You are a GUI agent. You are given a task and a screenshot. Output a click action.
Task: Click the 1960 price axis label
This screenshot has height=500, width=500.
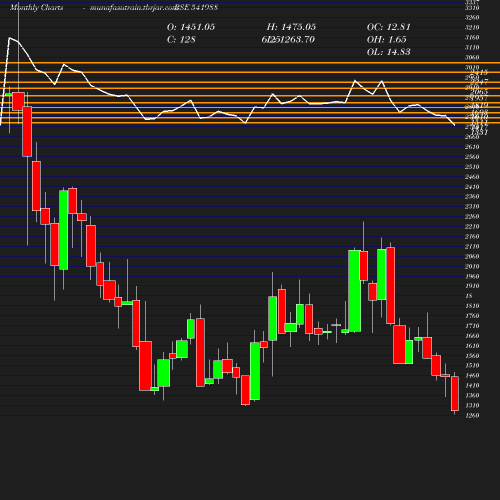pyautogui.click(x=472, y=276)
